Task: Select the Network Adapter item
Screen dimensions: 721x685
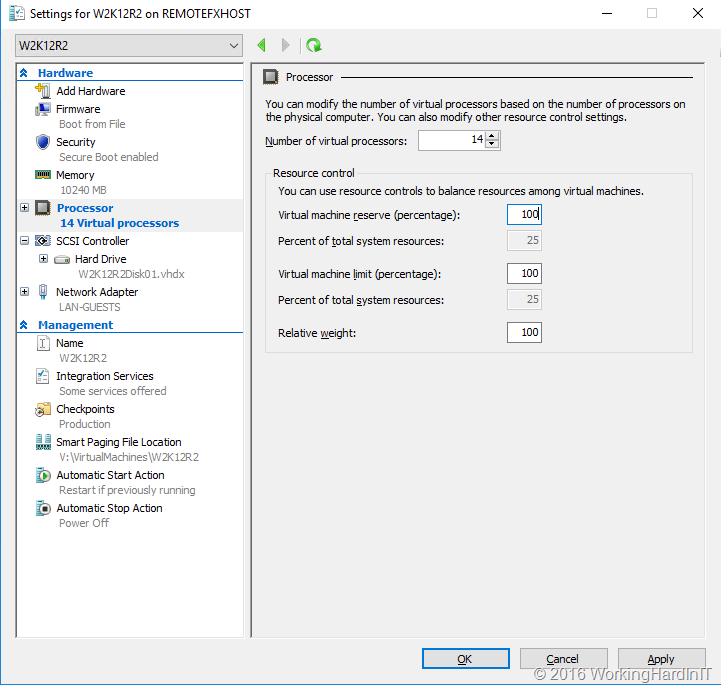Action: (x=97, y=292)
